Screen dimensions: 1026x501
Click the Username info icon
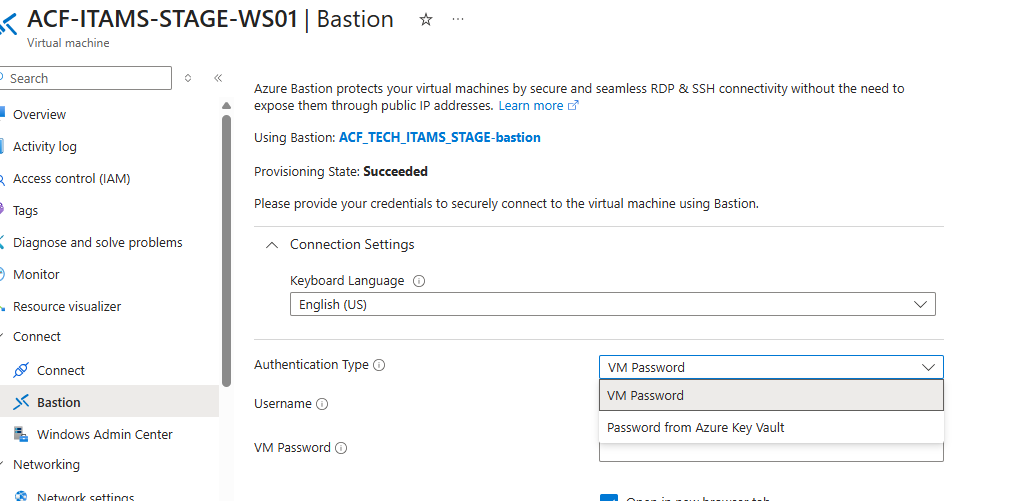coord(322,404)
